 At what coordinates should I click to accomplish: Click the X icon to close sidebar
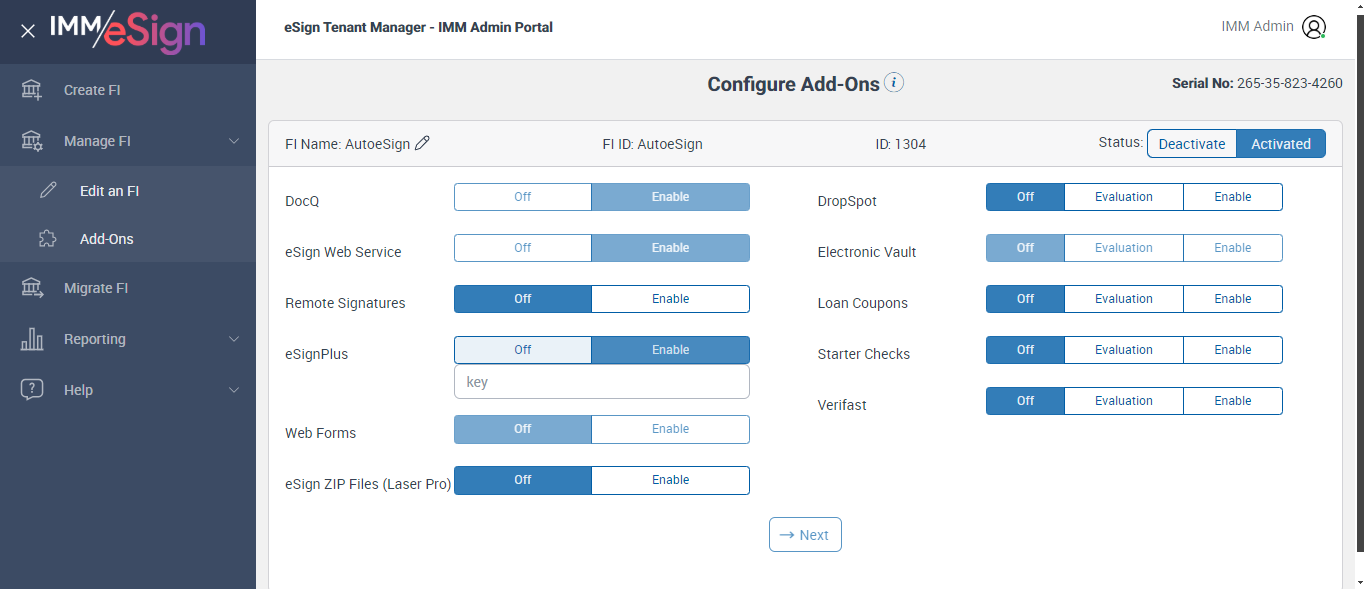pyautogui.click(x=28, y=31)
